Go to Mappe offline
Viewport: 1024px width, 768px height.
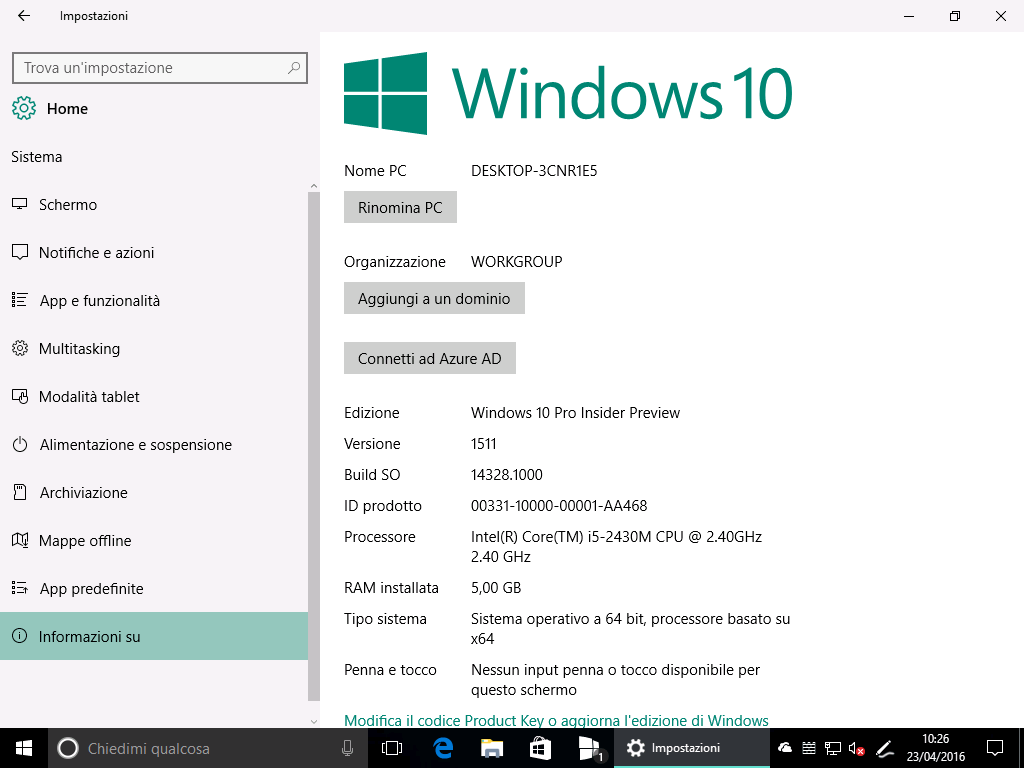point(154,541)
